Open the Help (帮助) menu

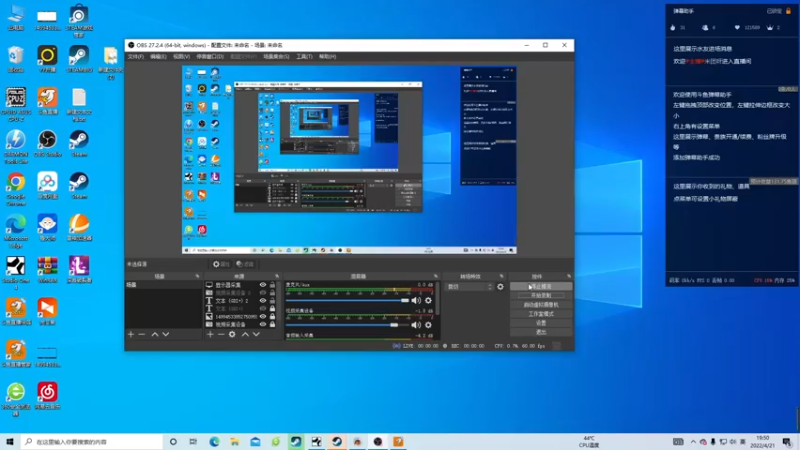pos(327,57)
